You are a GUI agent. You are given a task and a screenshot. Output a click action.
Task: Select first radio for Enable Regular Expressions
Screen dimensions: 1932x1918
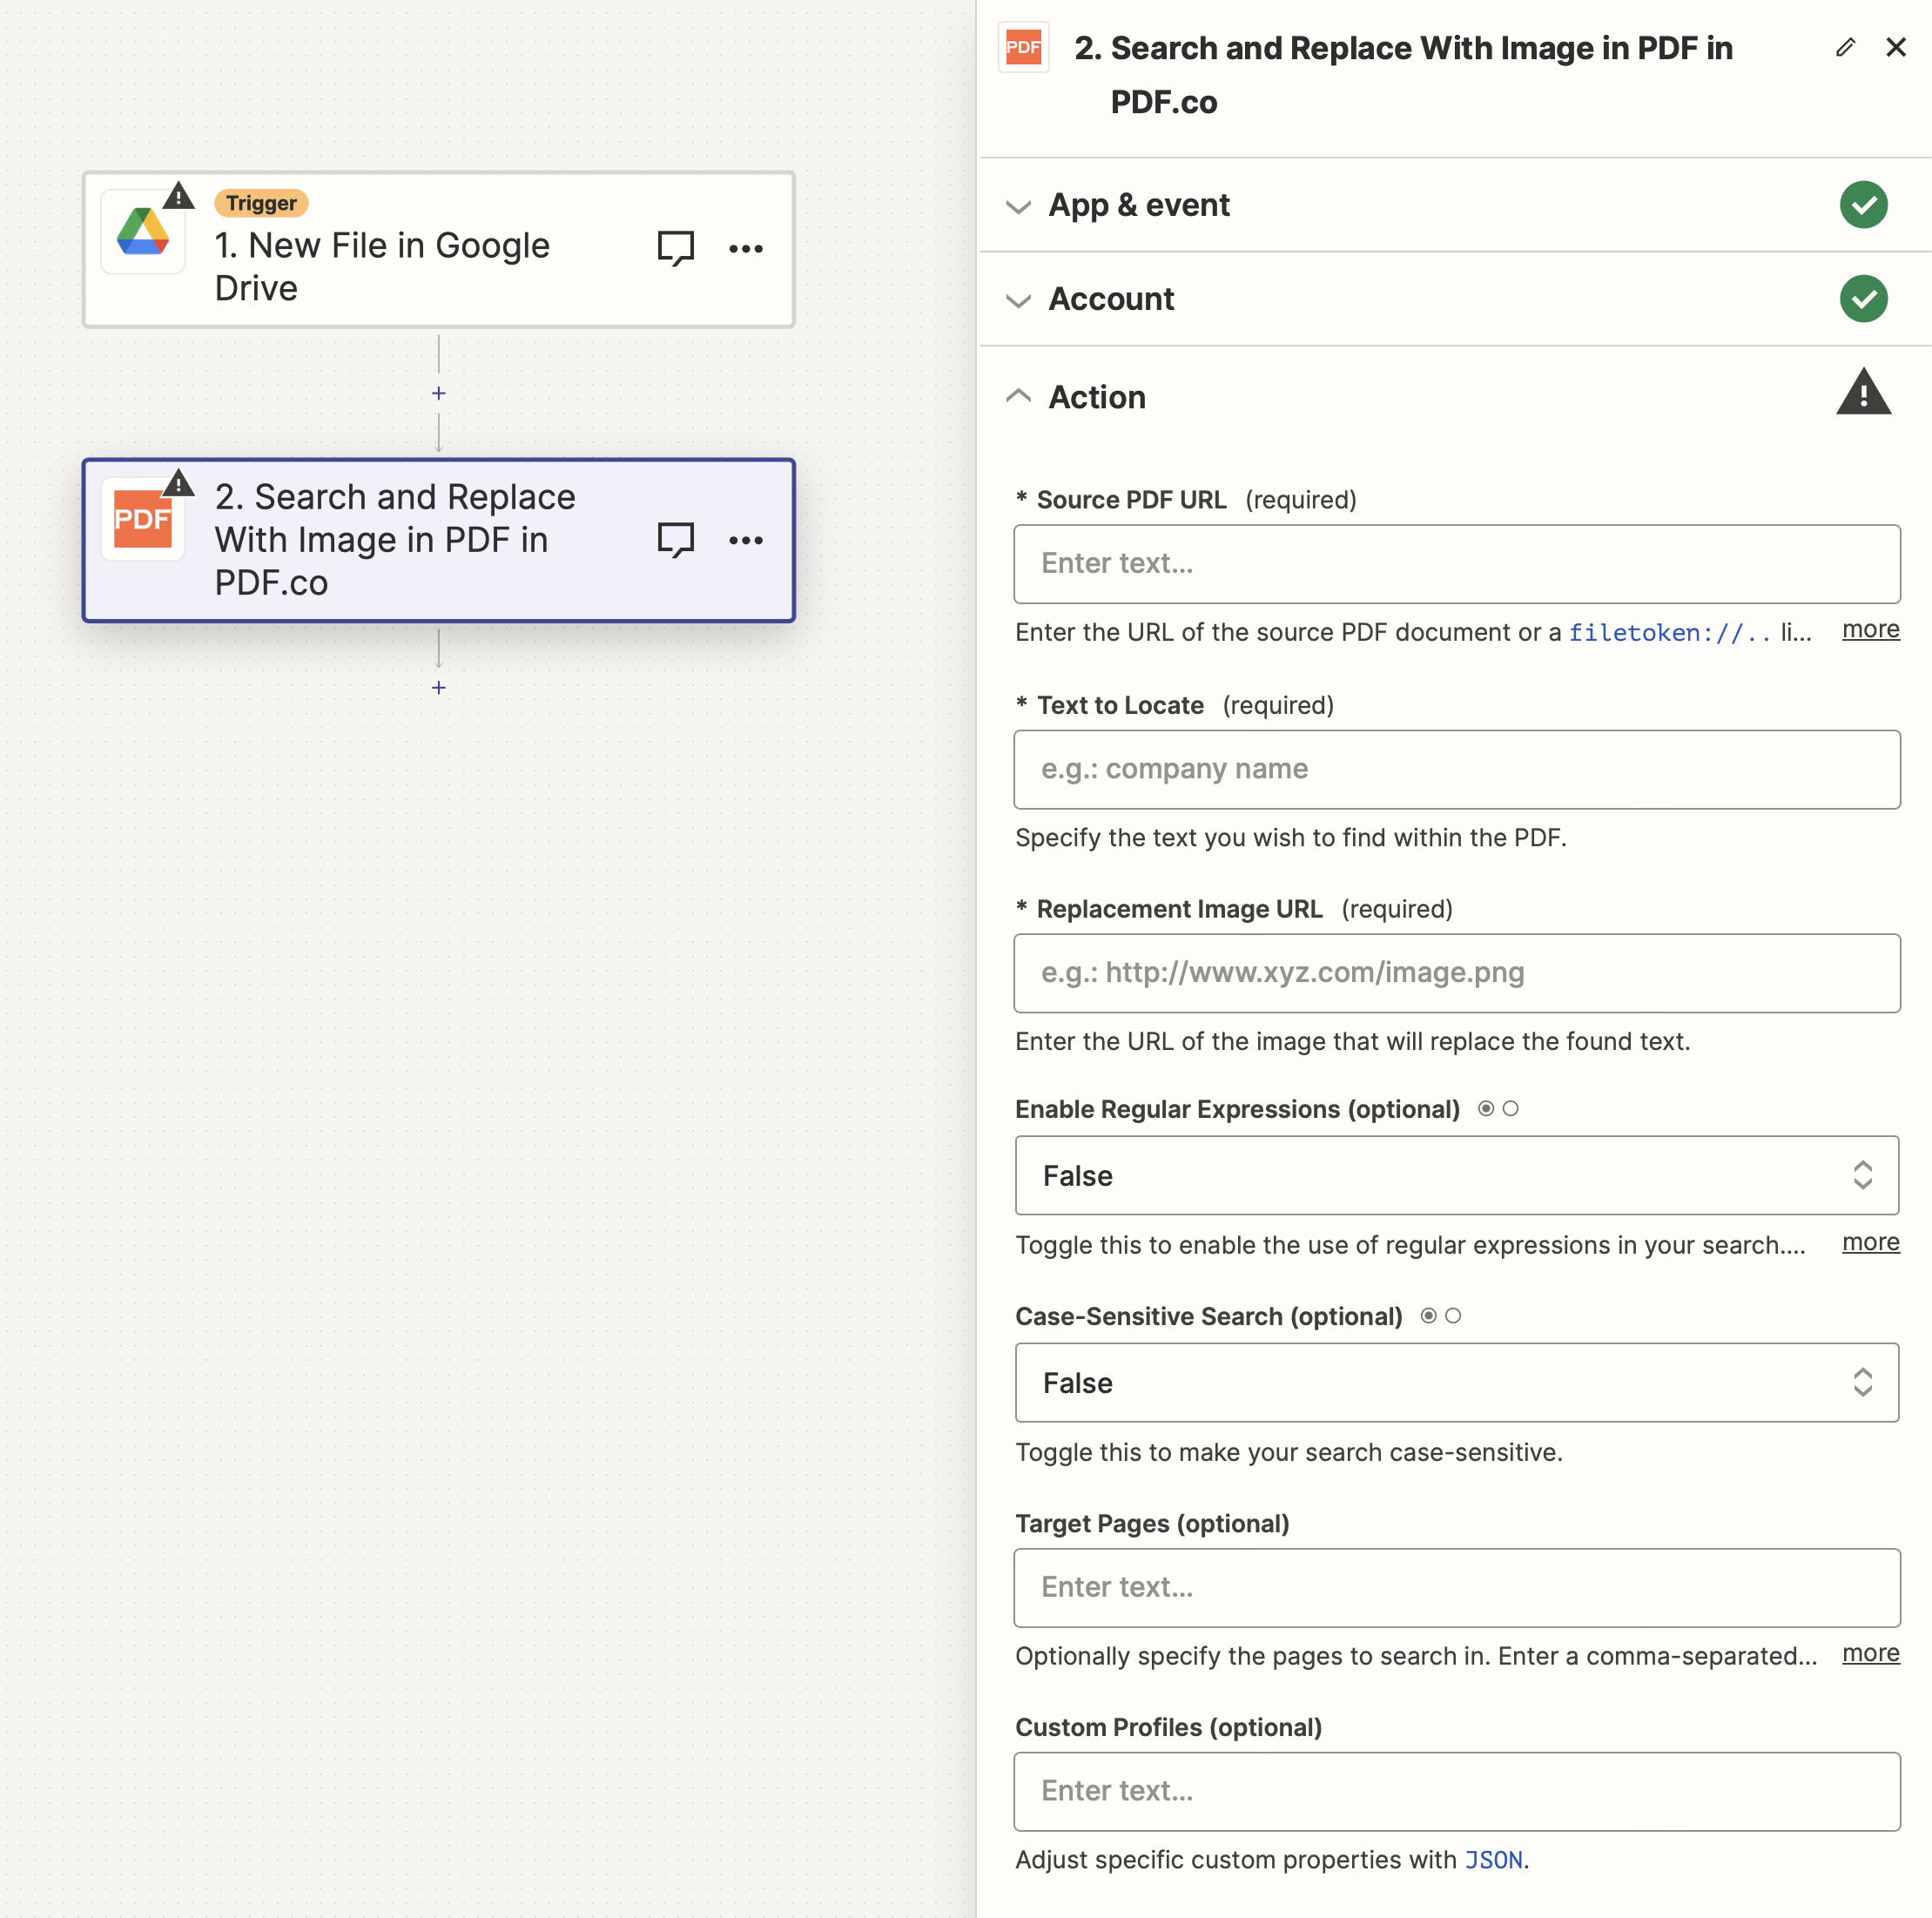(x=1485, y=1108)
